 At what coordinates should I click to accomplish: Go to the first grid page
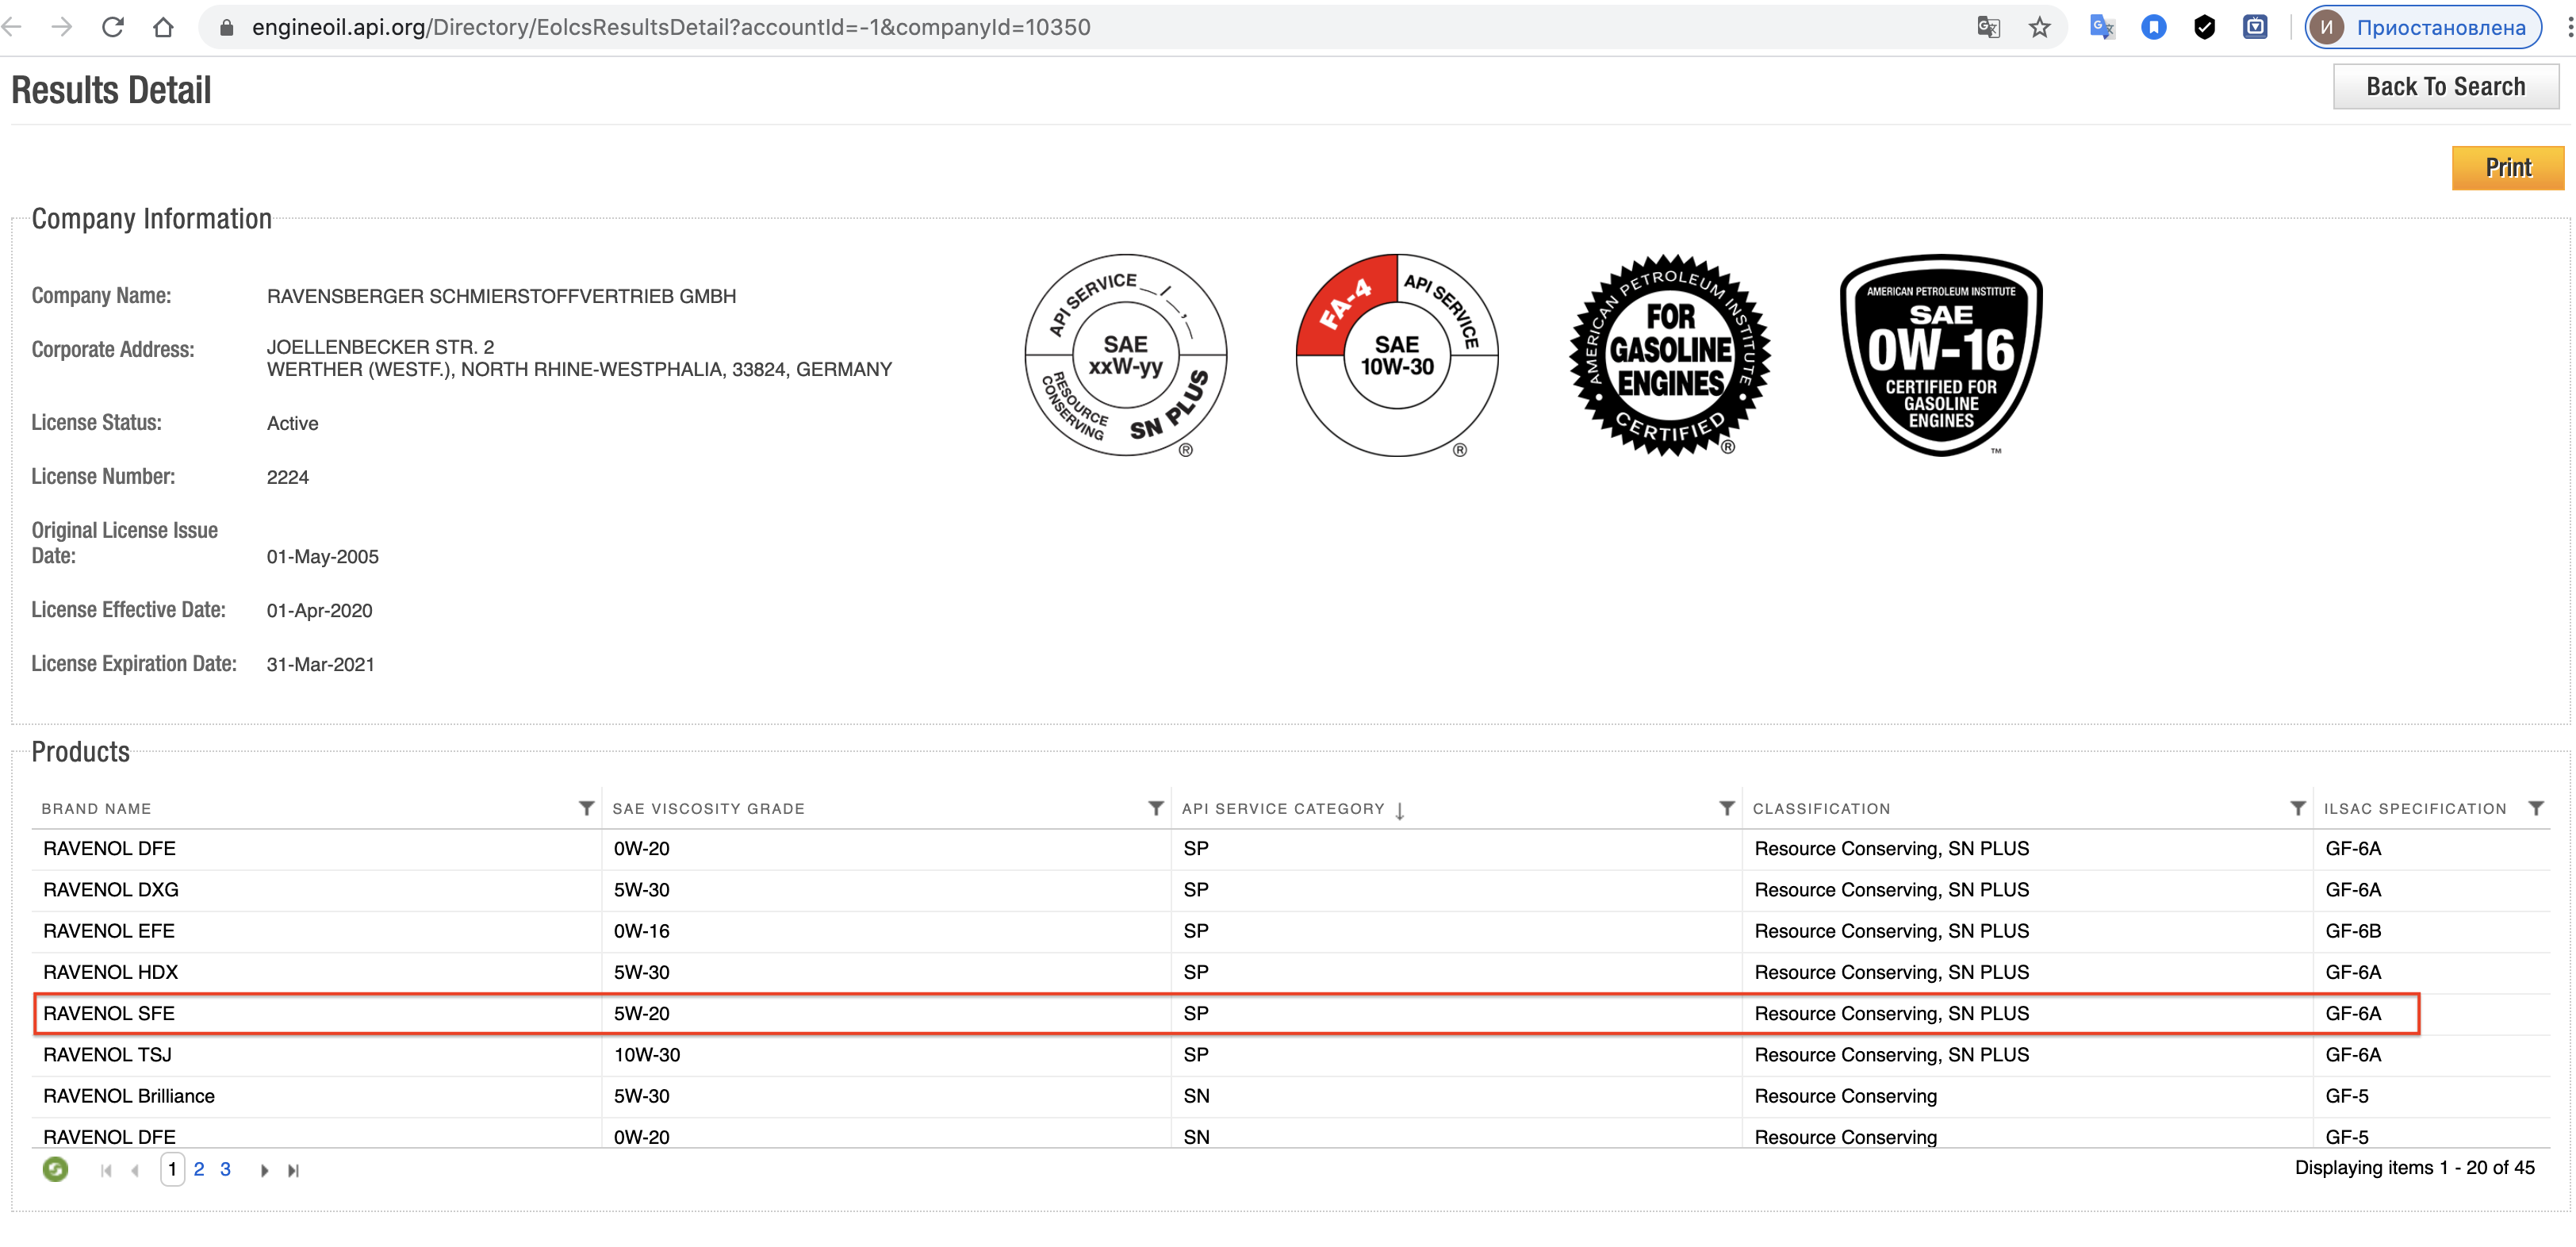click(x=106, y=1170)
